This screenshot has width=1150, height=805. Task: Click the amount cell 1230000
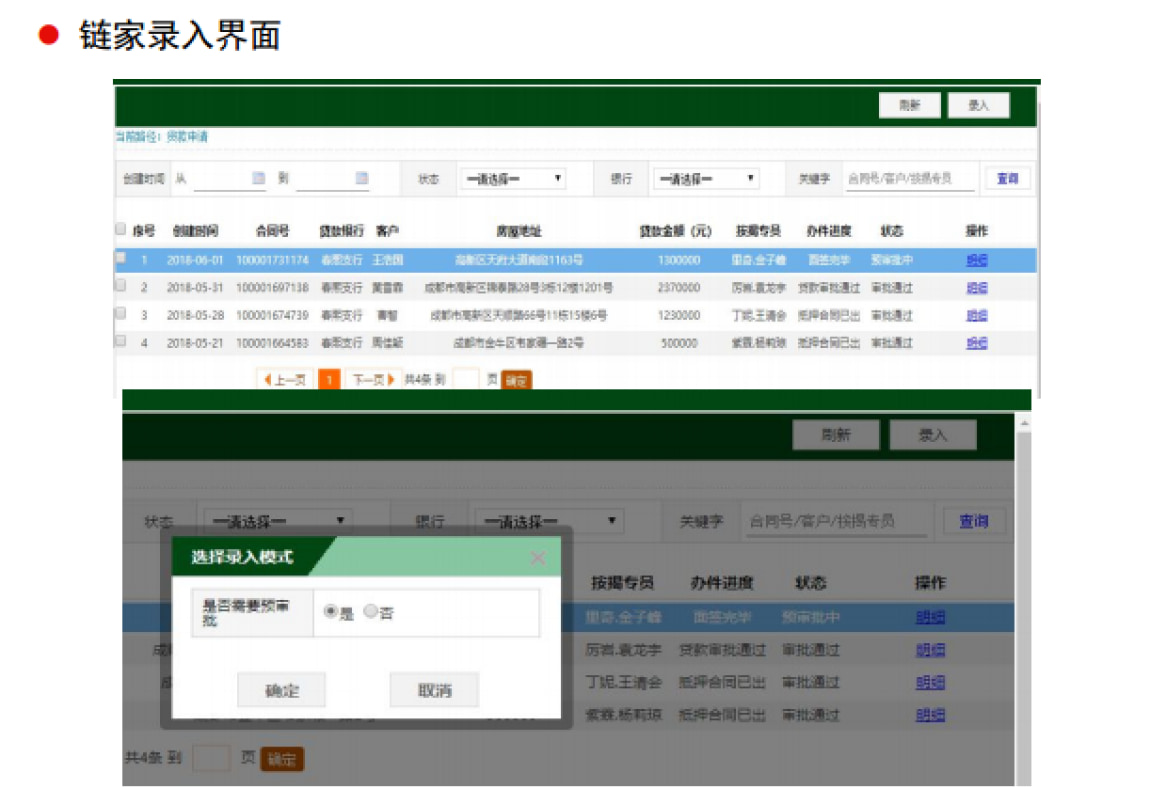pos(679,315)
